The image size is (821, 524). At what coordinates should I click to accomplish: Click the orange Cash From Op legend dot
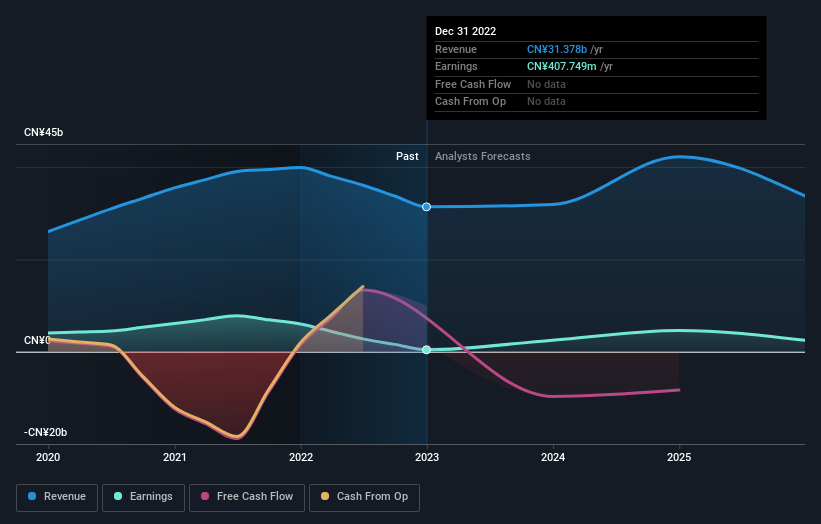pos(325,496)
